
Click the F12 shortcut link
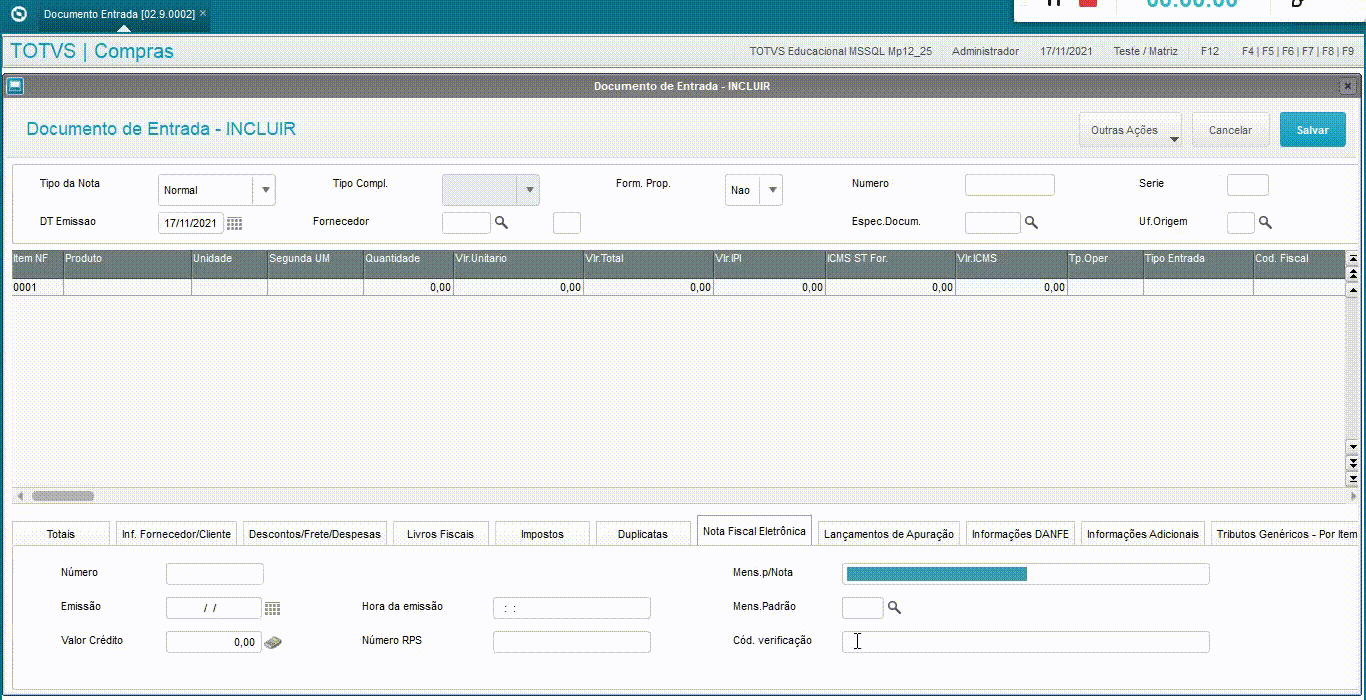click(x=1210, y=51)
